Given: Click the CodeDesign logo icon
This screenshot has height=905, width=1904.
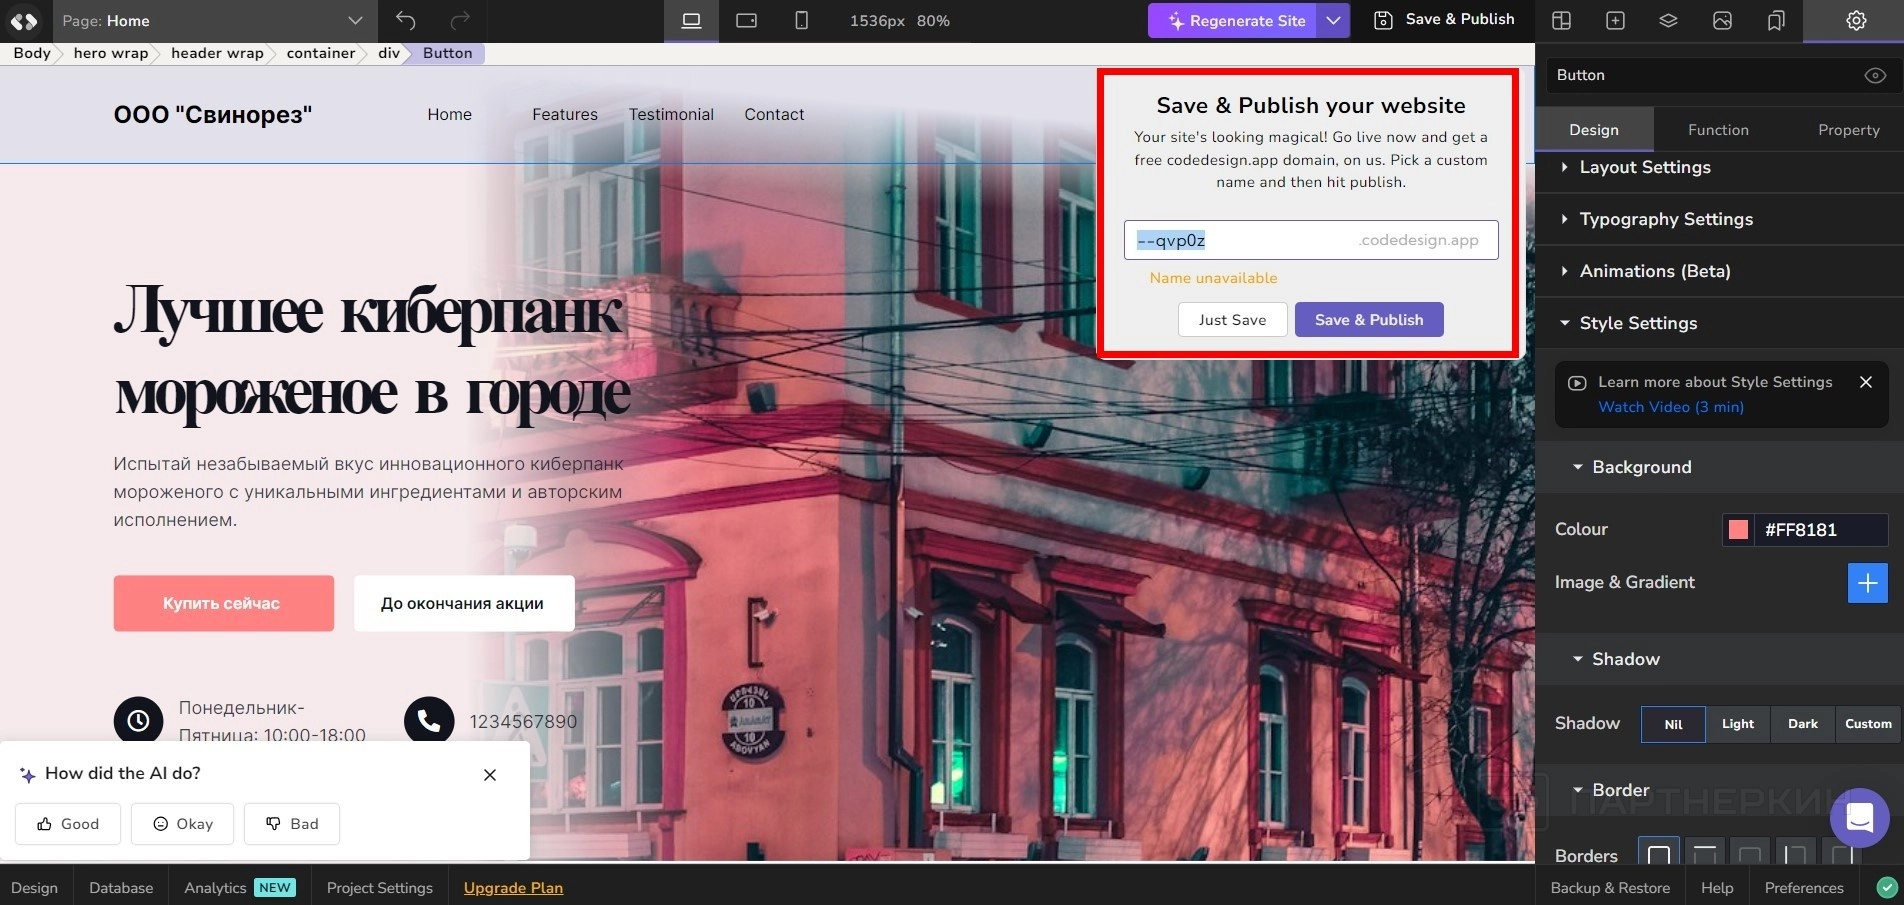Looking at the screenshot, I should click(24, 20).
